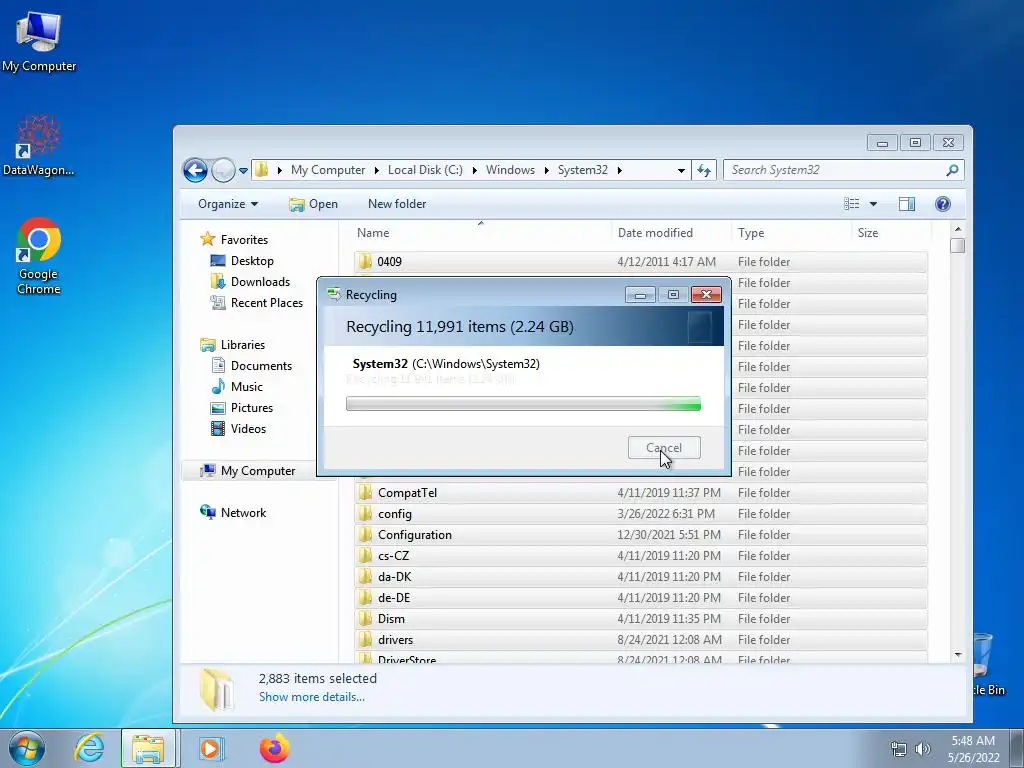The height and width of the screenshot is (768, 1024).
Task: Click the Refresh button in address bar
Action: 703,170
